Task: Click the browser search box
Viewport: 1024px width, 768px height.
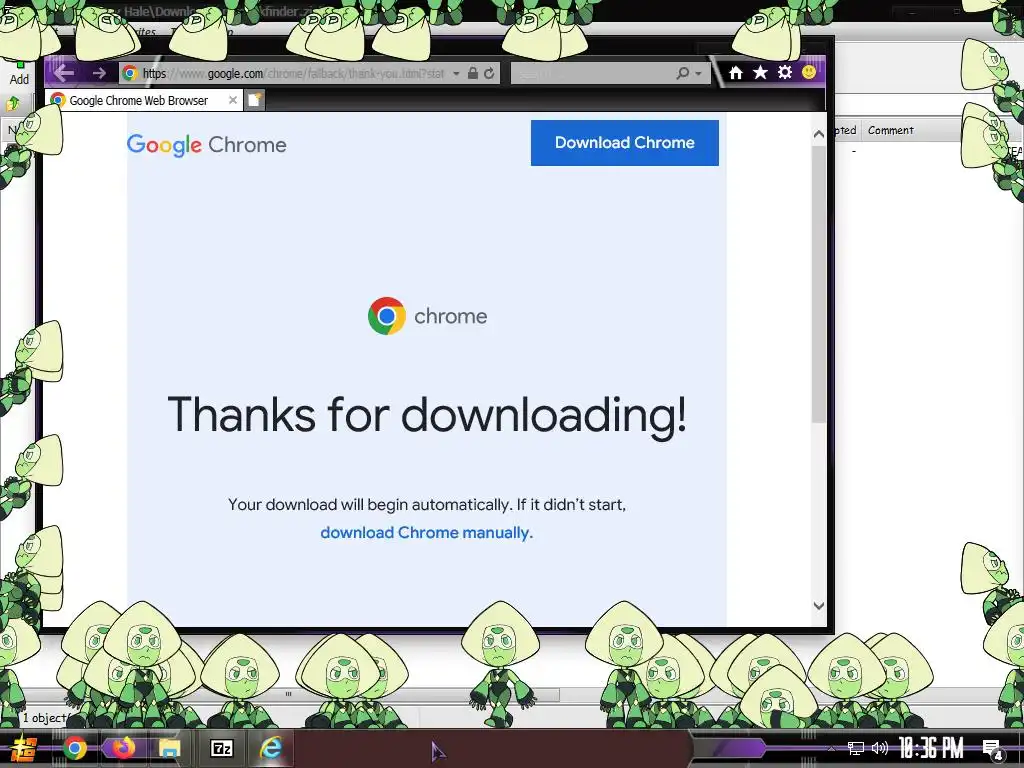Action: tap(592, 73)
